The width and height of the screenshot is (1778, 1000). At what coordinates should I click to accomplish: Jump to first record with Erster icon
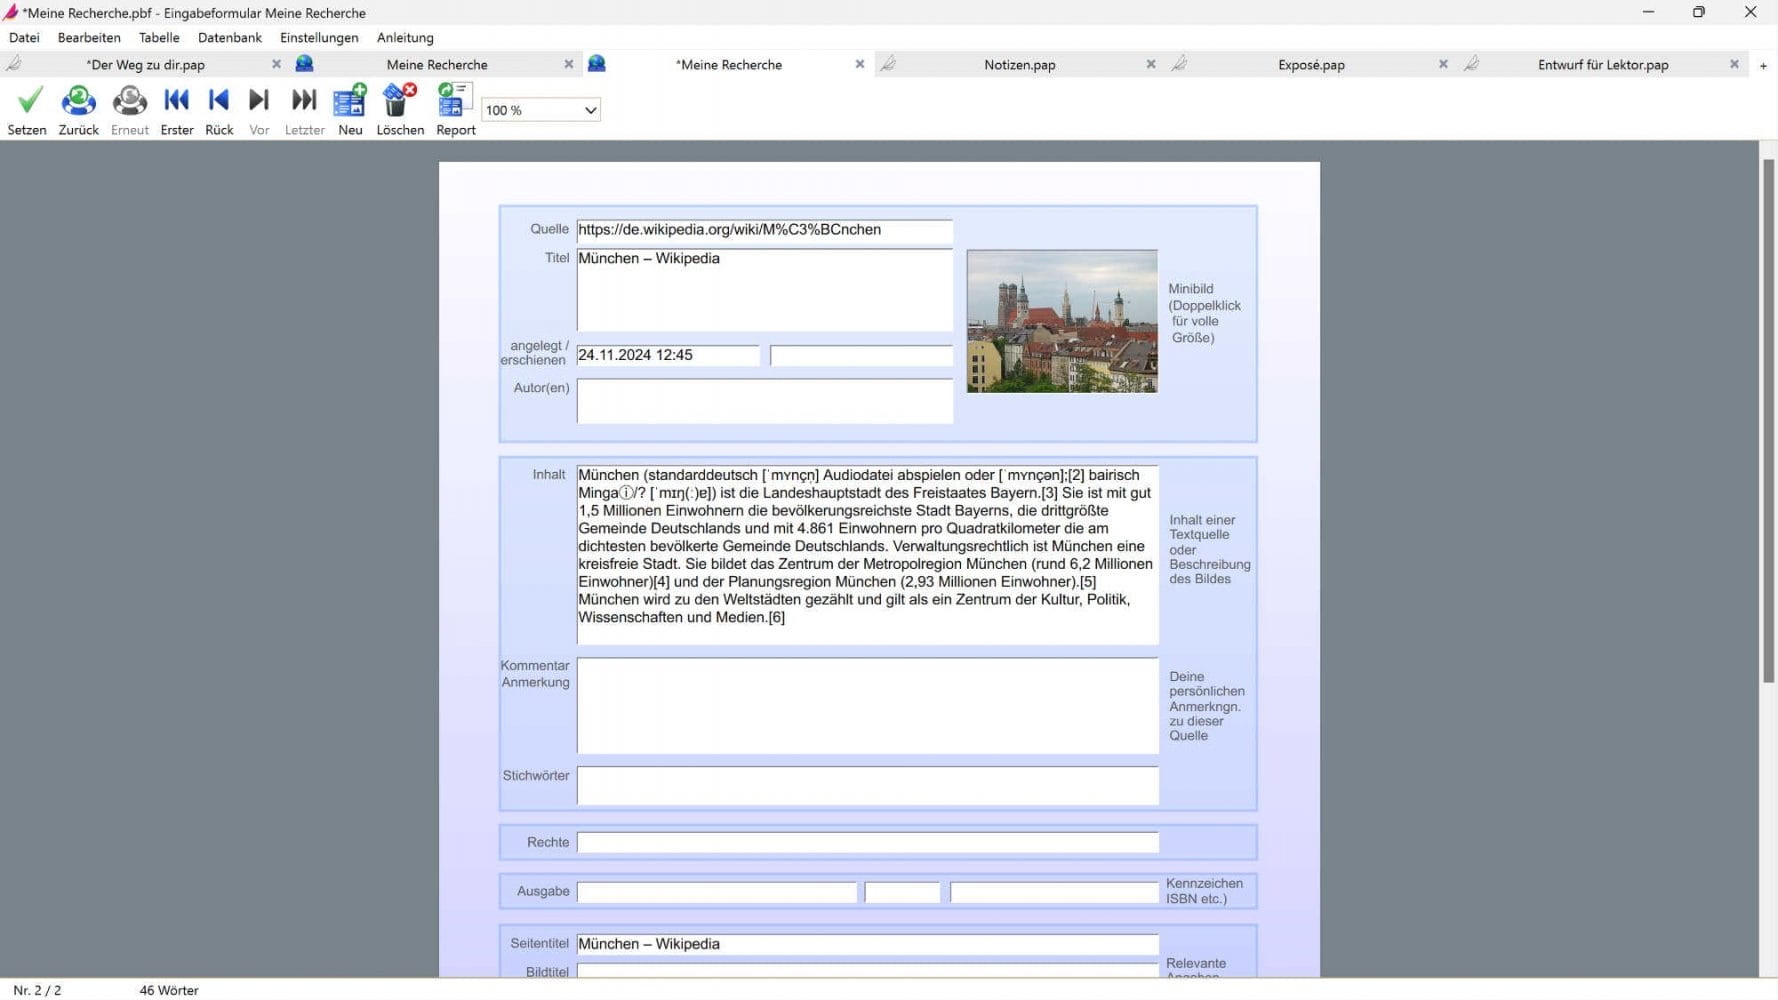tap(177, 100)
